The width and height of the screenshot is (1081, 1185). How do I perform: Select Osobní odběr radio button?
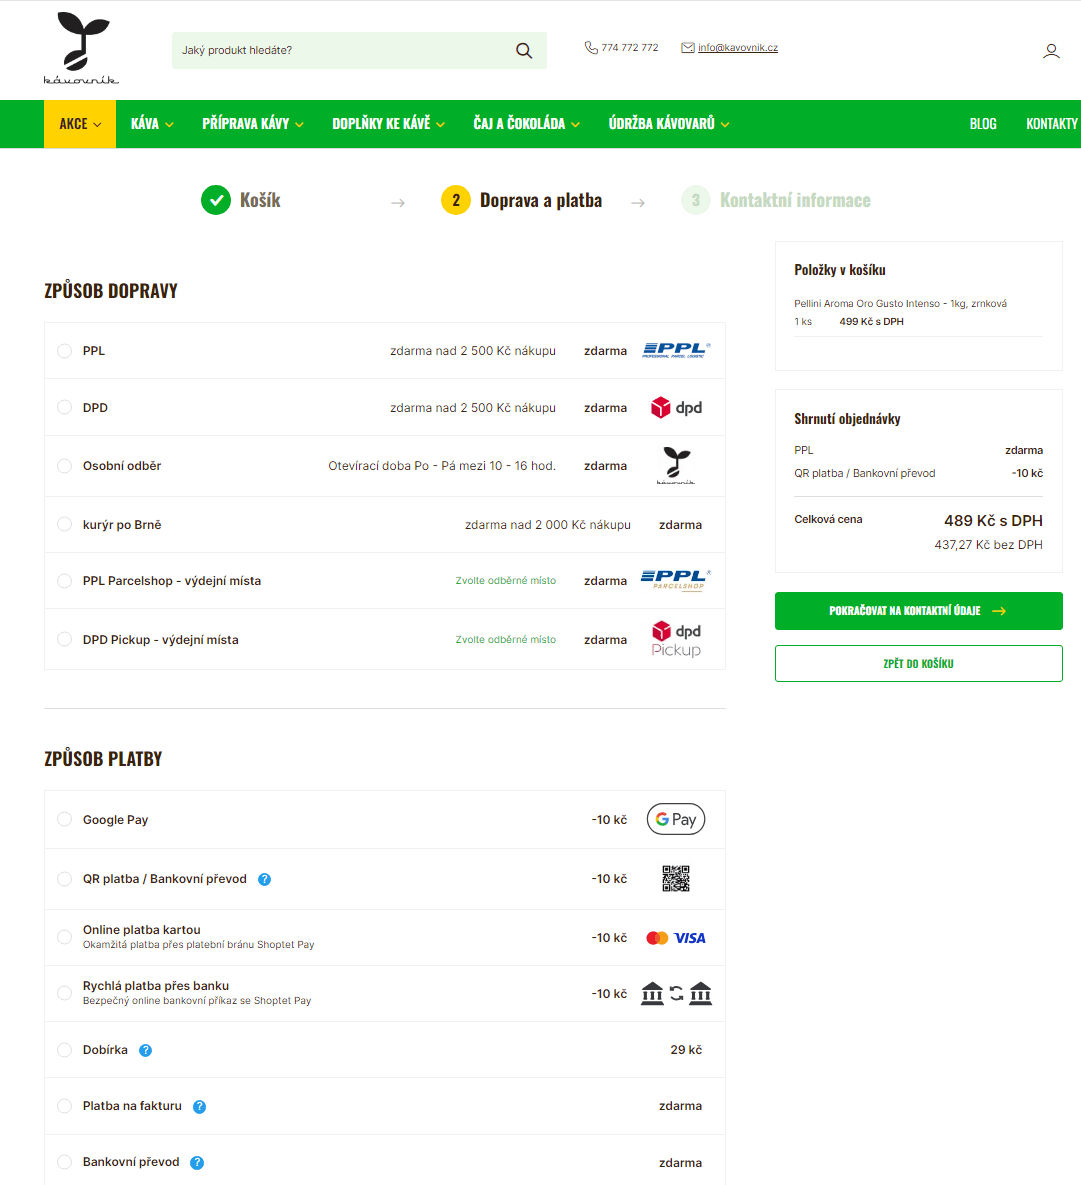tap(65, 466)
